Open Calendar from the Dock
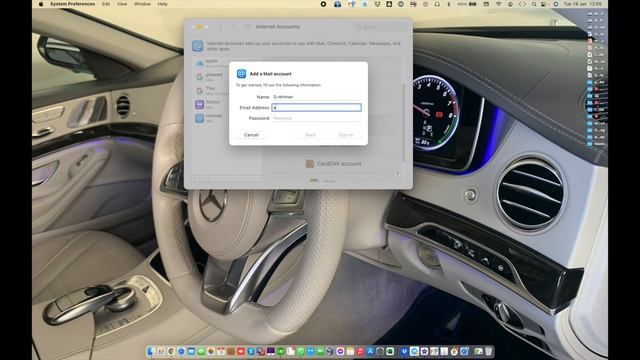Image resolution: width=640 pixels, height=360 pixels. pyautogui.click(x=220, y=351)
